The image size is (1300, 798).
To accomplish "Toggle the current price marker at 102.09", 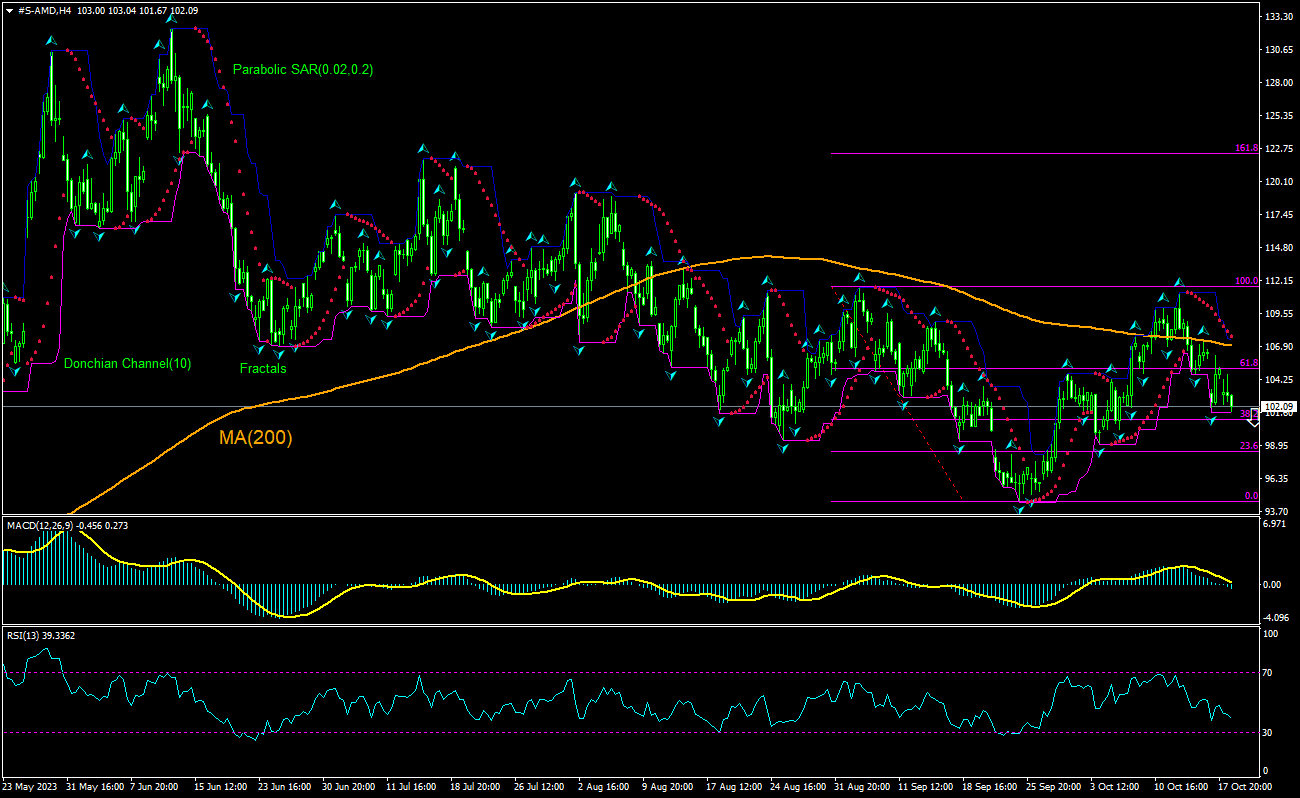I will [1277, 406].
